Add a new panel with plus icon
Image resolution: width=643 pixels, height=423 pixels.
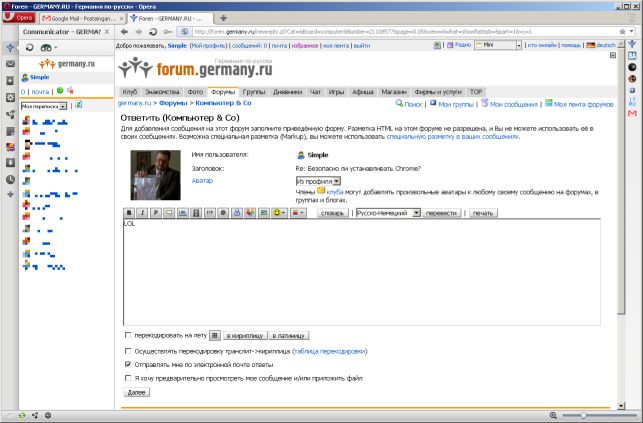tap(10, 194)
